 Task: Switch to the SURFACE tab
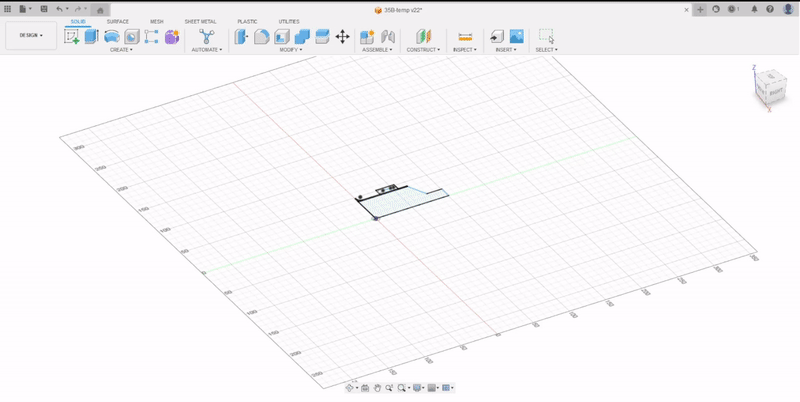point(118,21)
